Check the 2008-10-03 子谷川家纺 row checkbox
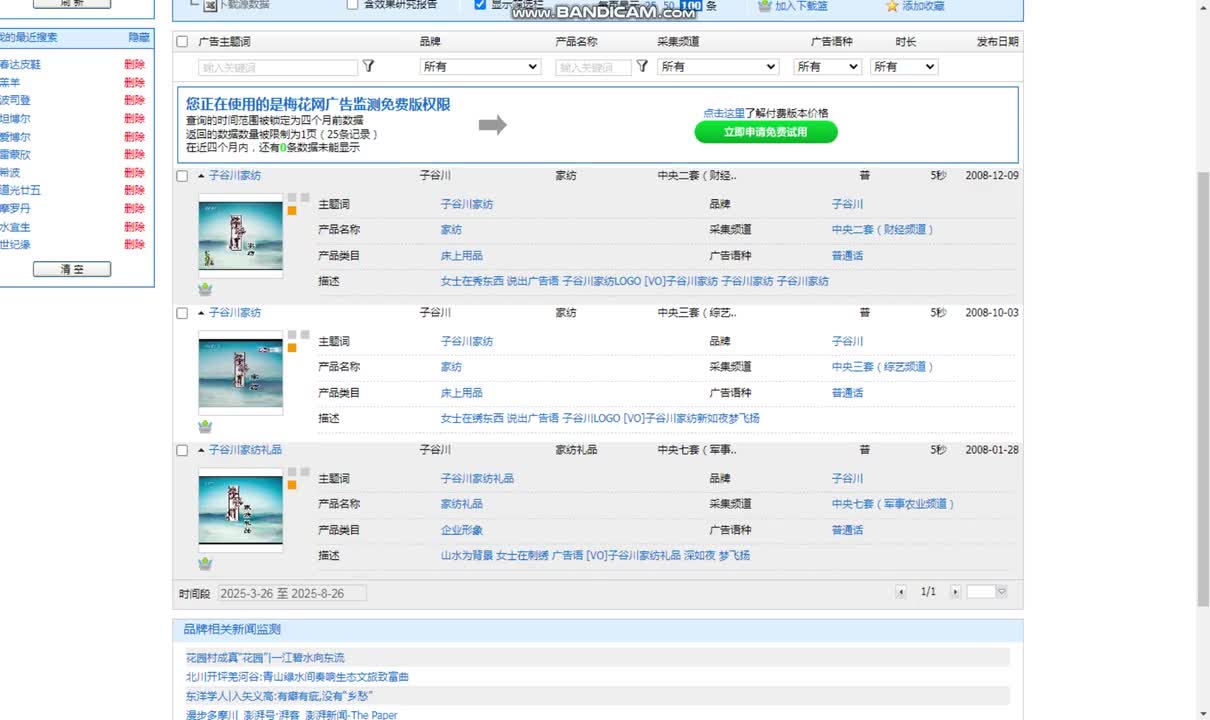 point(182,313)
